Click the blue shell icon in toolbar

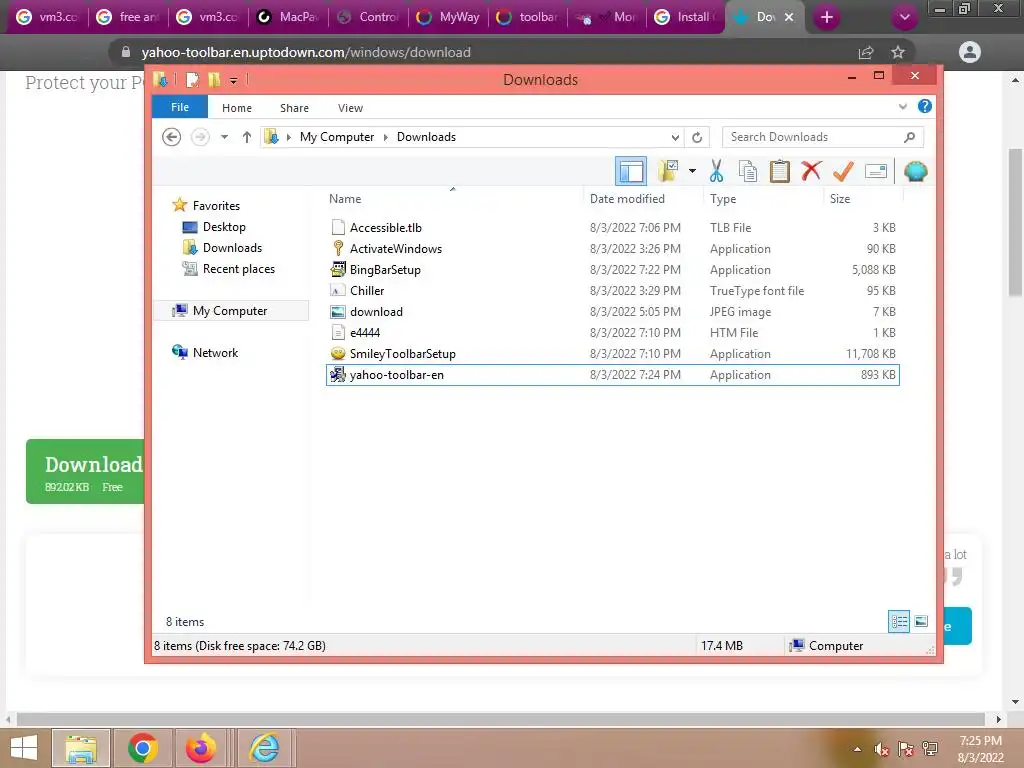pos(916,172)
